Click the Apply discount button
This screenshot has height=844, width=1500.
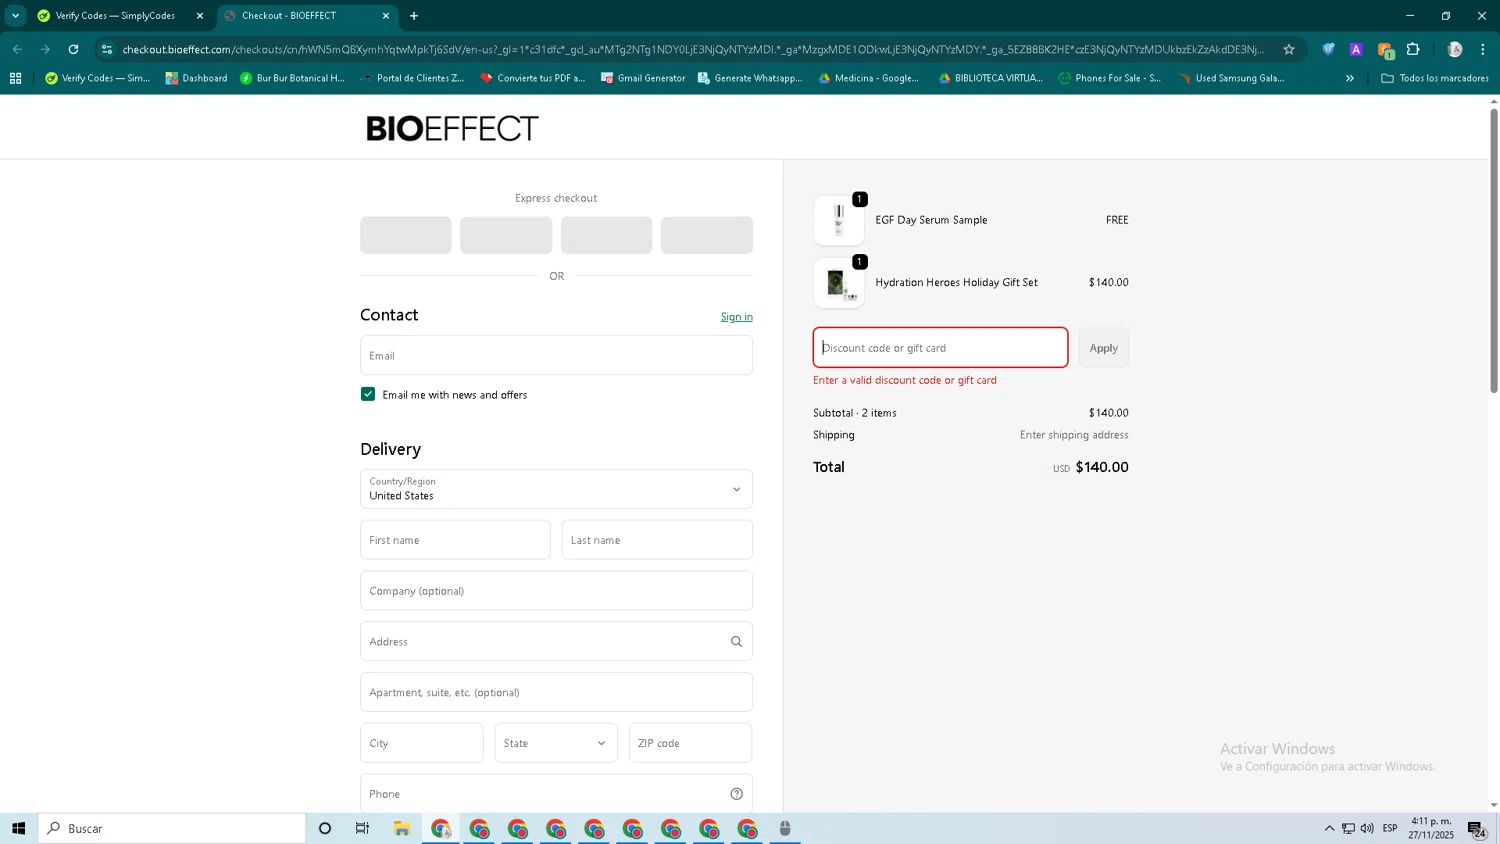pyautogui.click(x=1103, y=348)
